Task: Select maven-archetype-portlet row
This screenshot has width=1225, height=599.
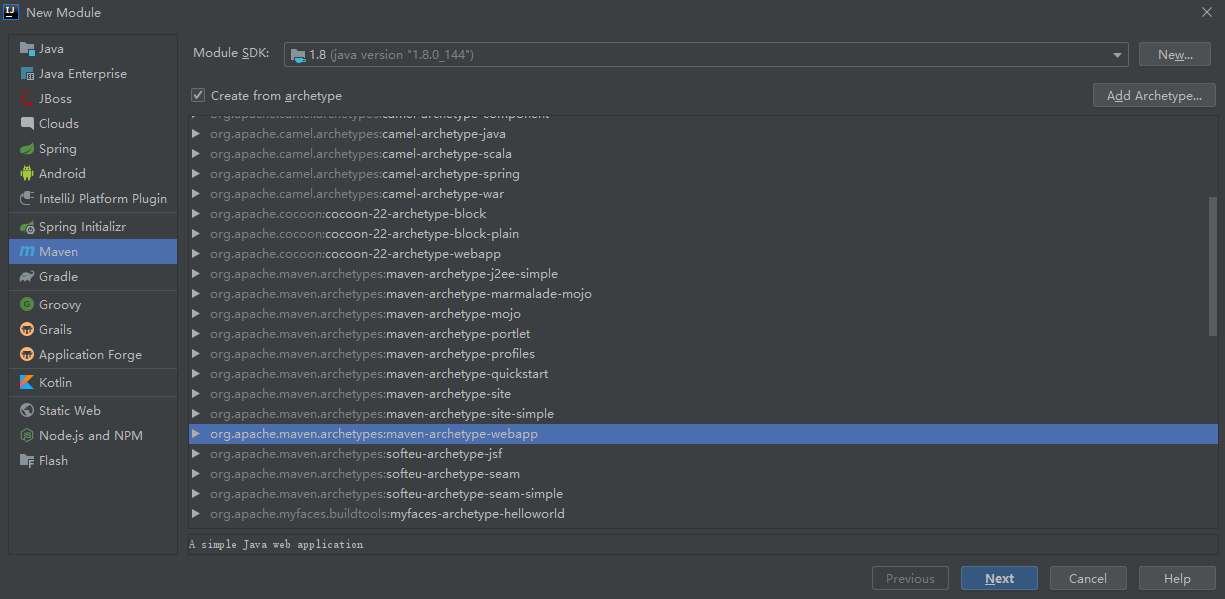Action: pos(703,334)
